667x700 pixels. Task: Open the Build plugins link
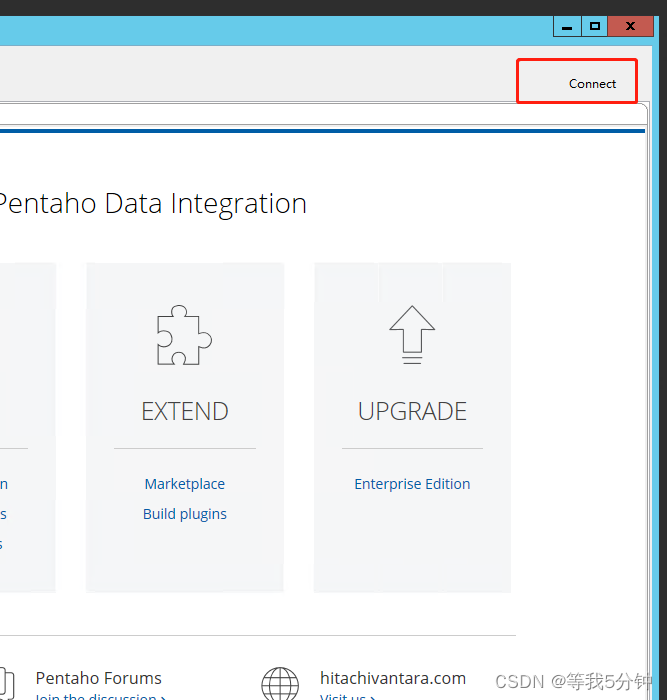pyautogui.click(x=185, y=514)
